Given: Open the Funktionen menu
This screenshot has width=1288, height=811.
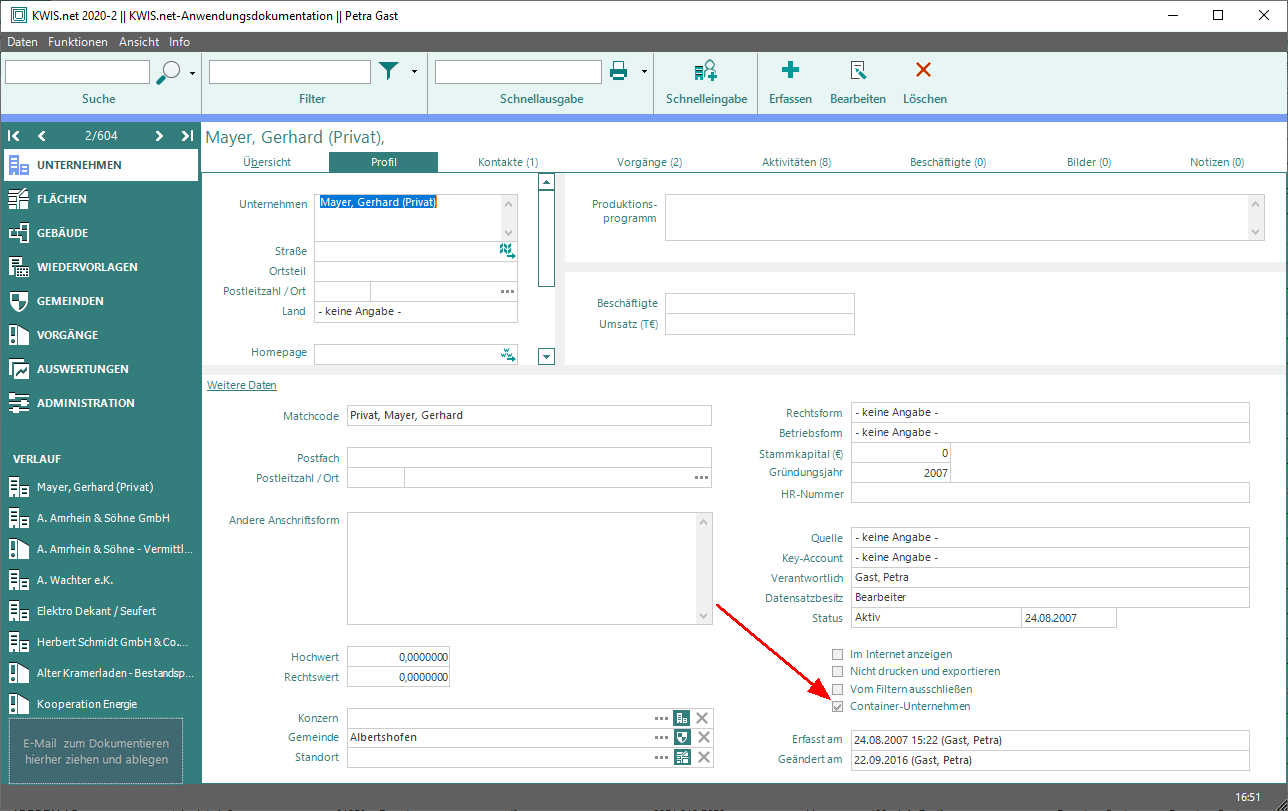Looking at the screenshot, I should (x=77, y=42).
